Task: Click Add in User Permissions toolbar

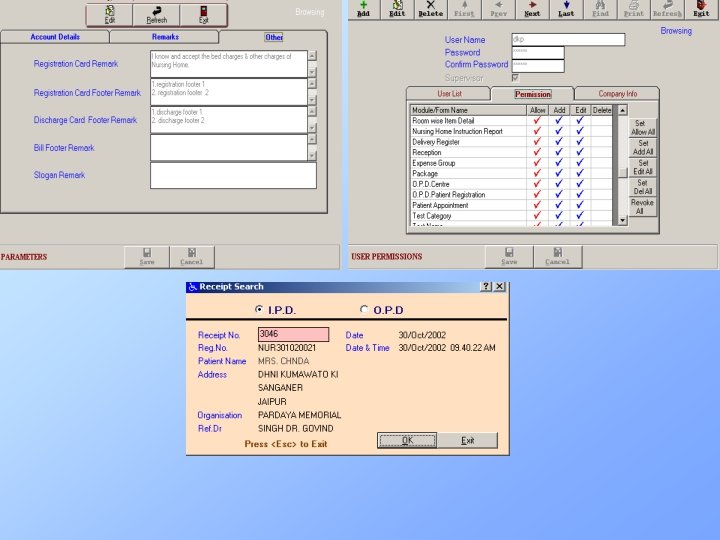Action: [x=363, y=9]
